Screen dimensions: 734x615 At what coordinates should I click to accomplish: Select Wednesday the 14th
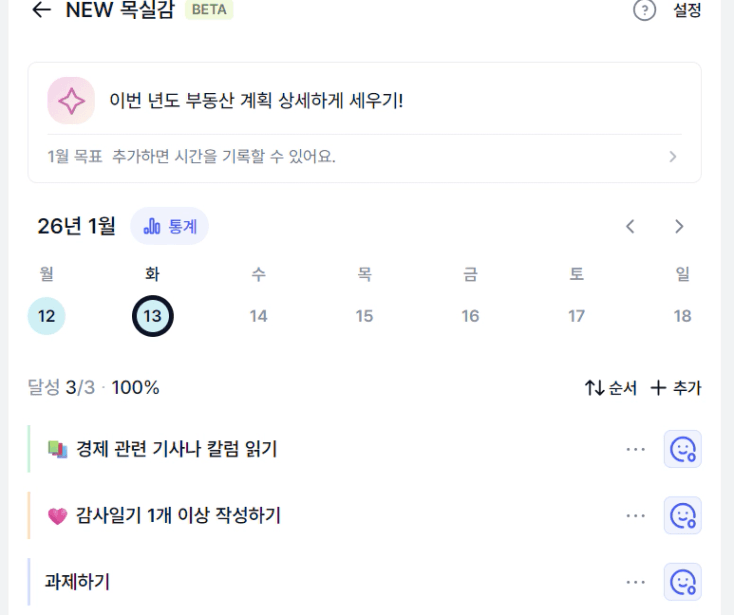tap(258, 316)
